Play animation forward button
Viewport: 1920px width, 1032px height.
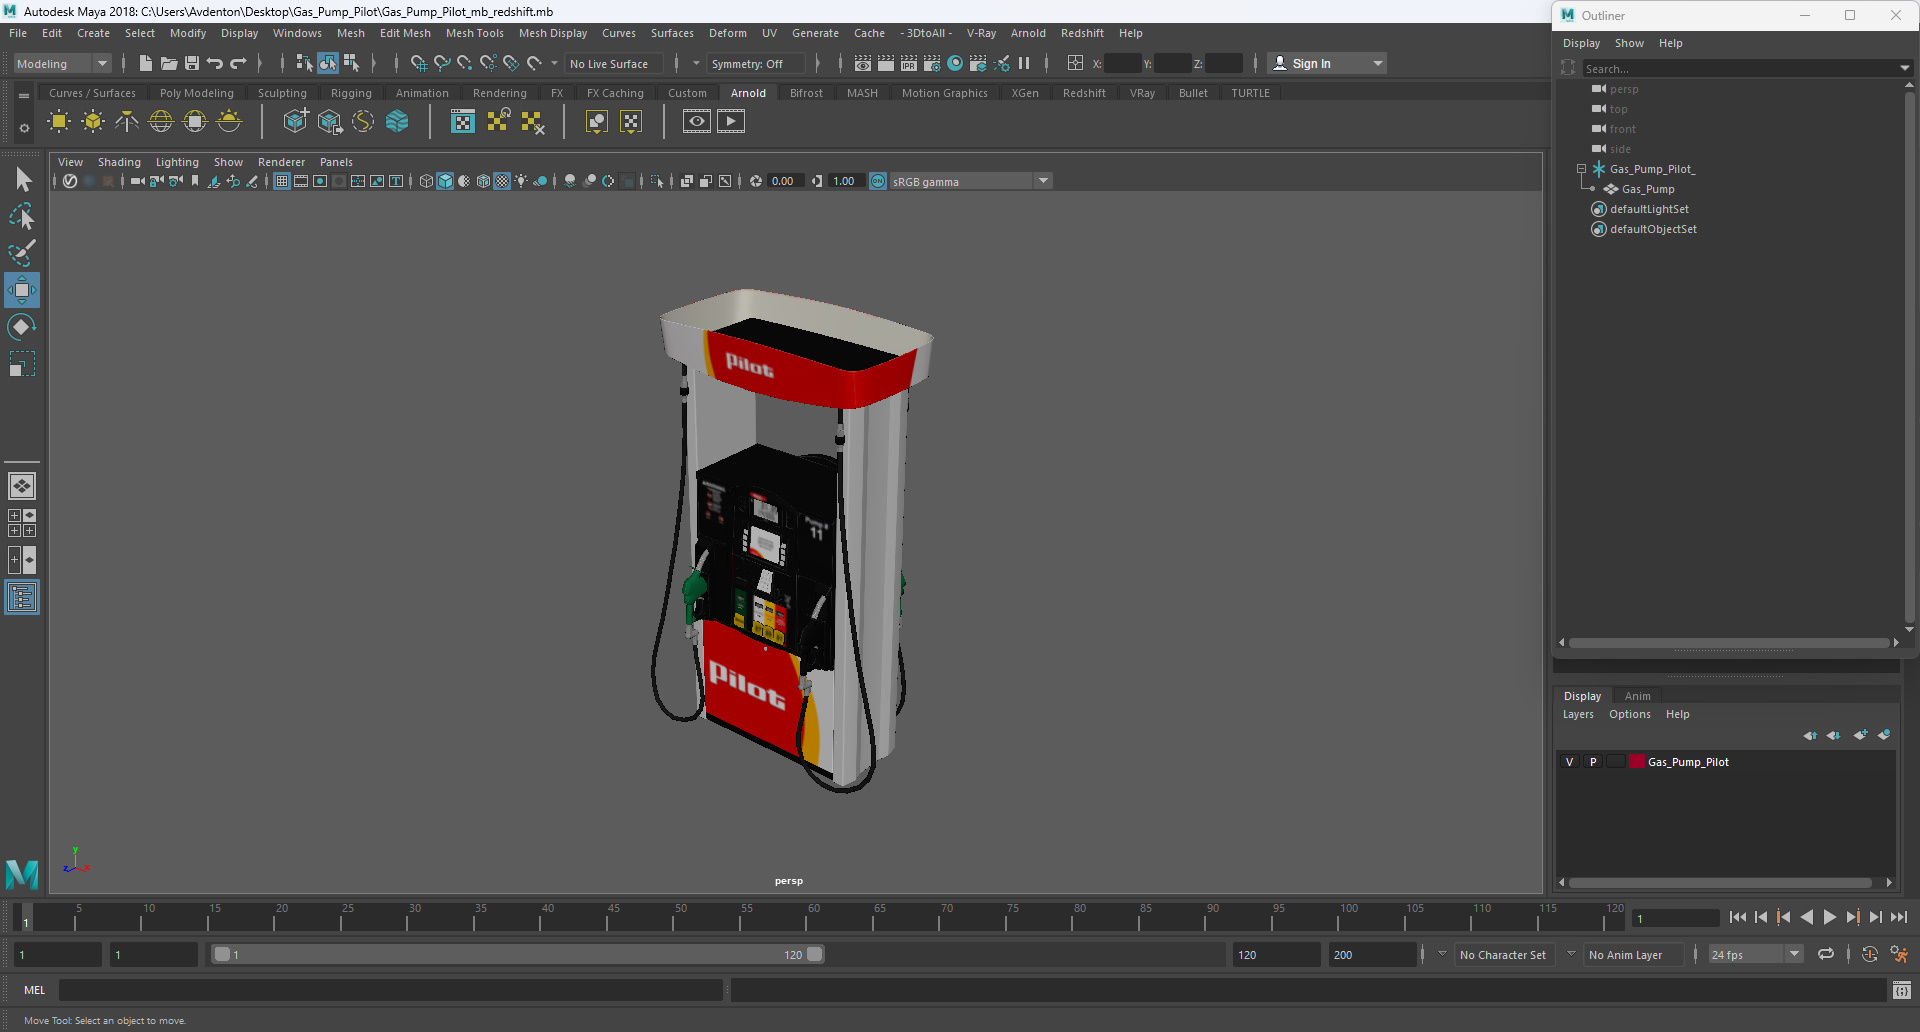[1829, 916]
